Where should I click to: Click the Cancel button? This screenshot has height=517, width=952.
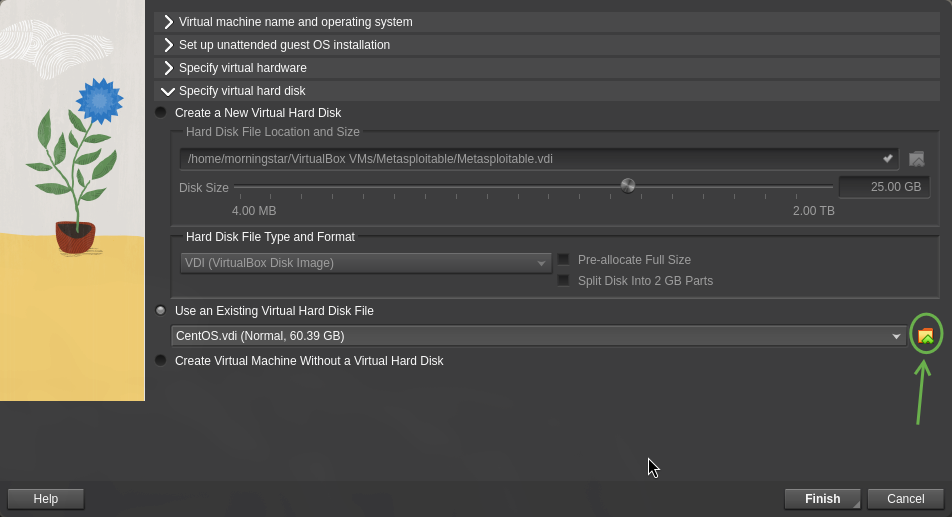pyautogui.click(x=905, y=499)
